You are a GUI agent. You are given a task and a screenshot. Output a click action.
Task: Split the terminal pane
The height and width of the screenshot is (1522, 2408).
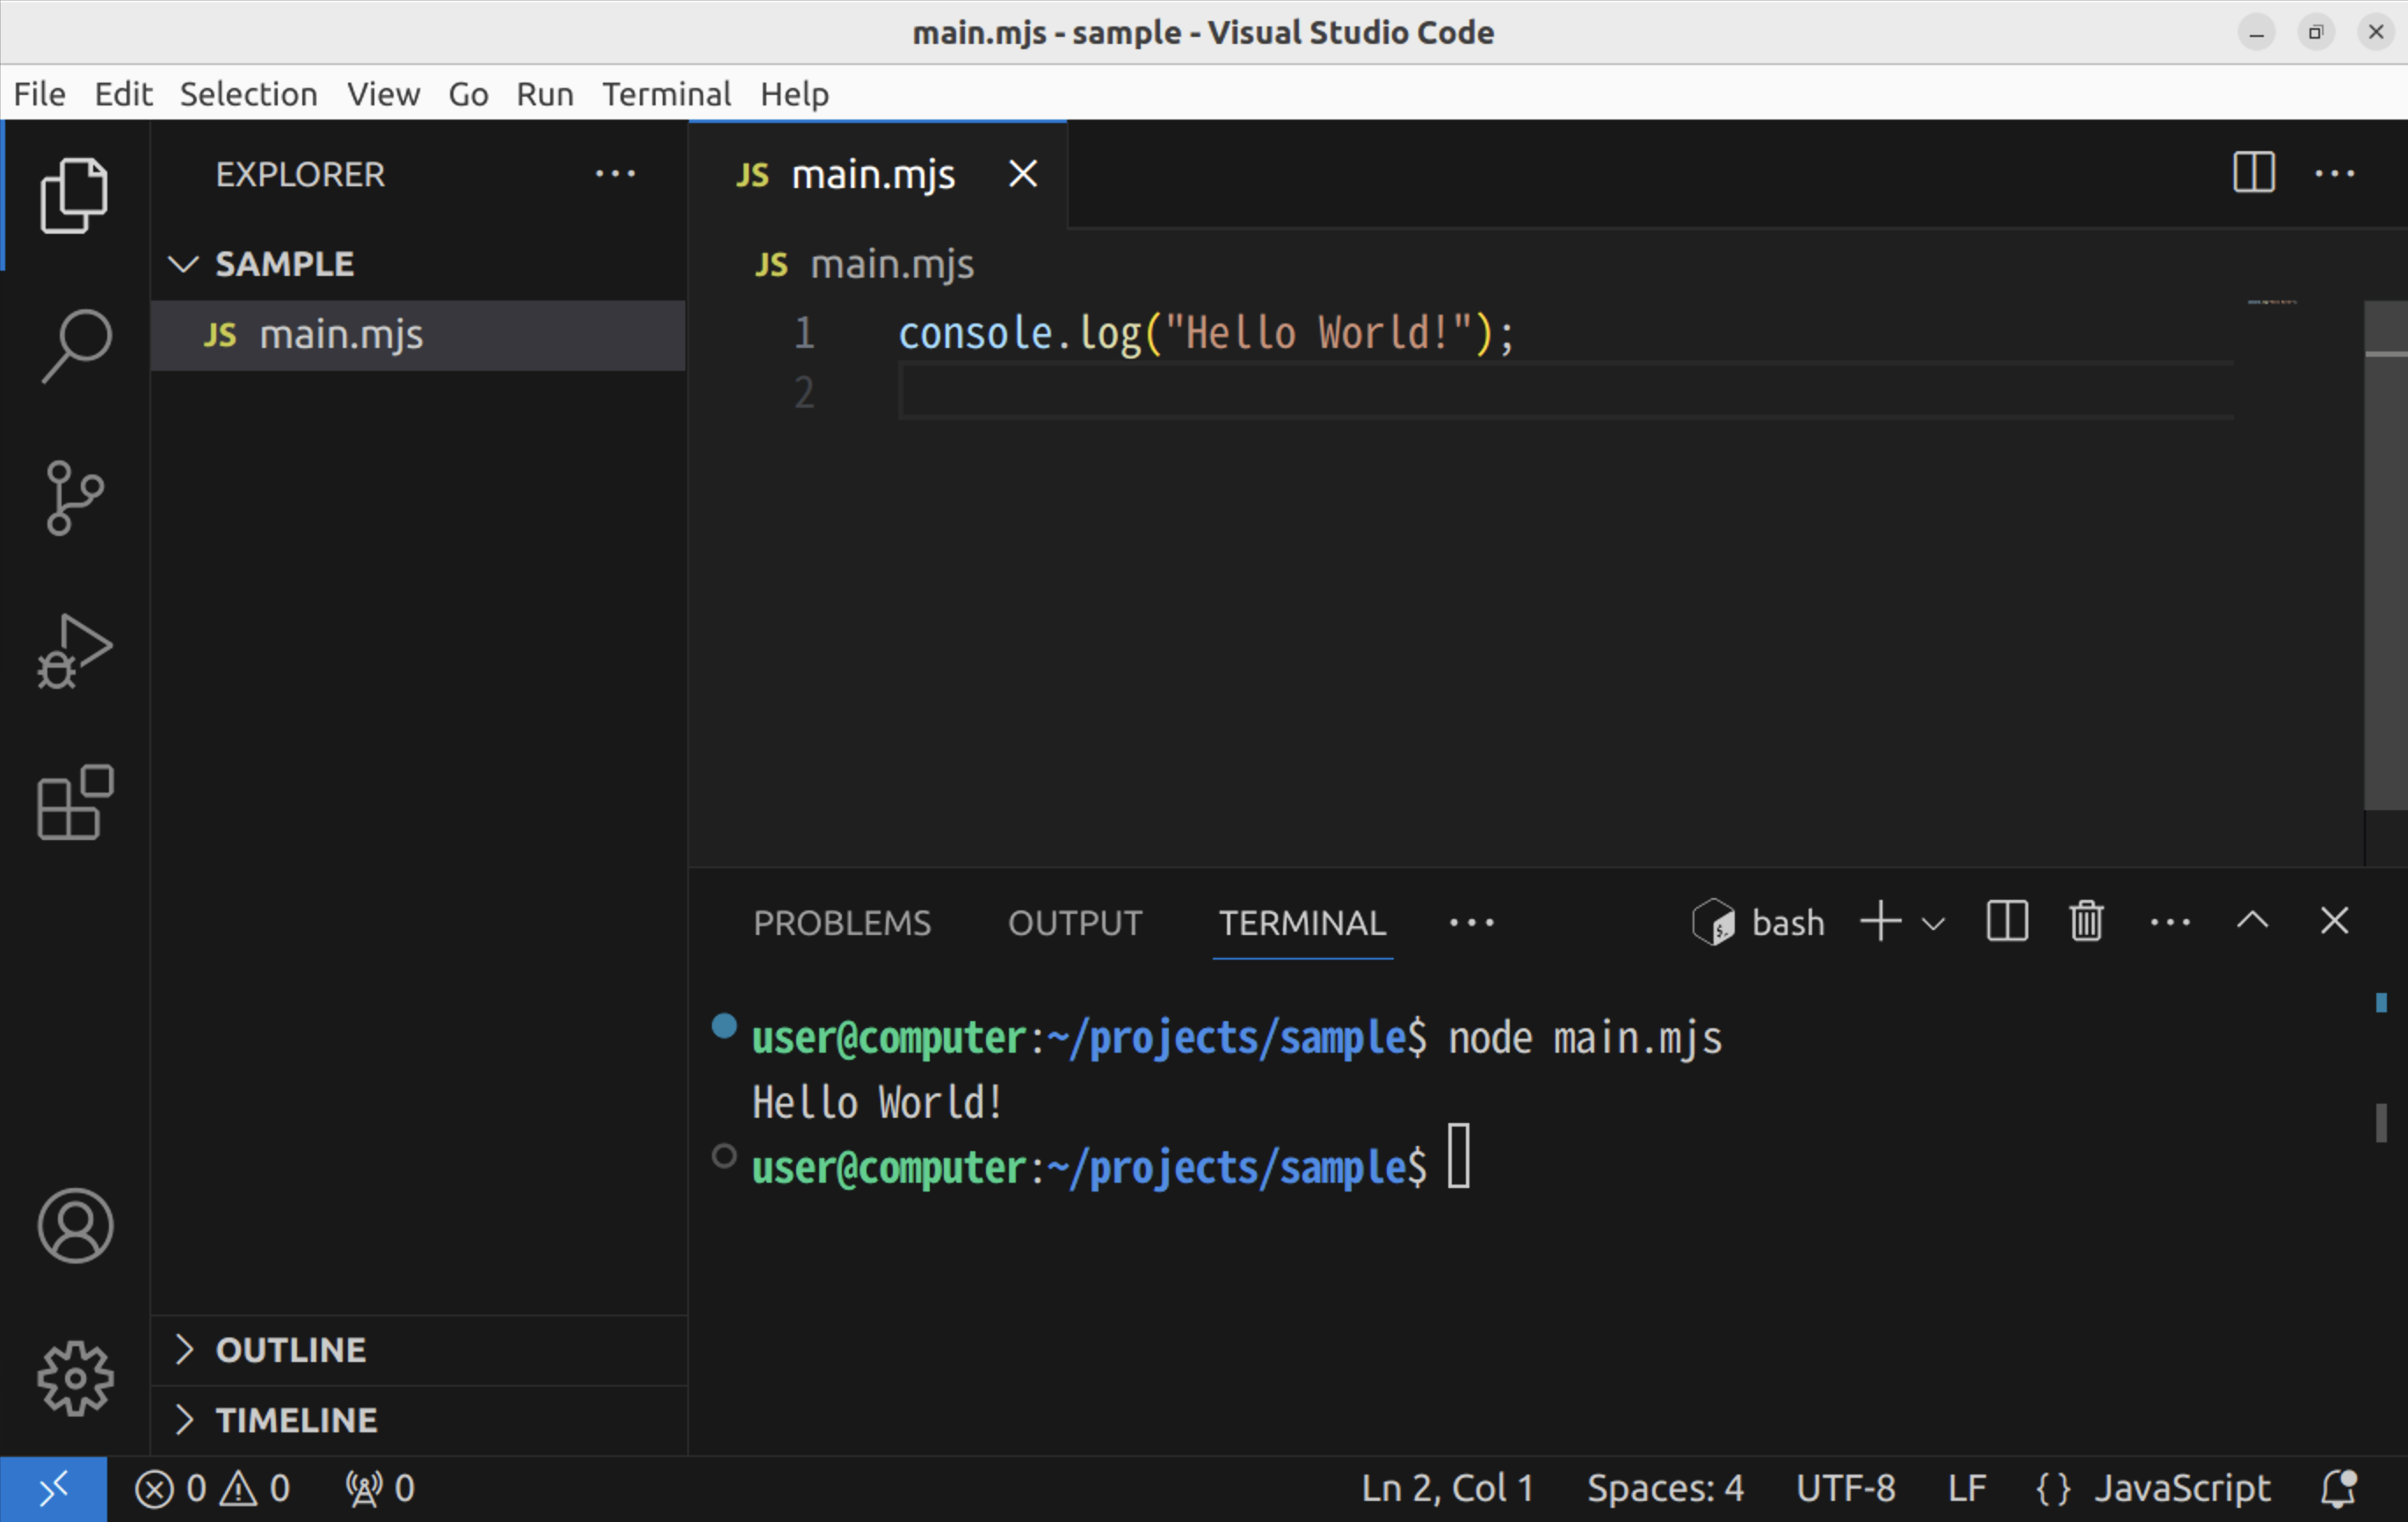pos(2006,921)
